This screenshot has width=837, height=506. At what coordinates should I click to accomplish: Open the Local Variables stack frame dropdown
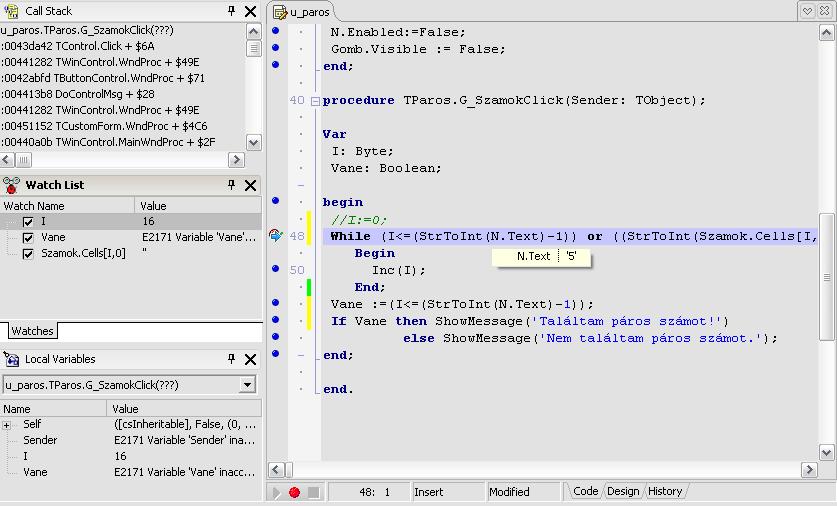(x=247, y=384)
